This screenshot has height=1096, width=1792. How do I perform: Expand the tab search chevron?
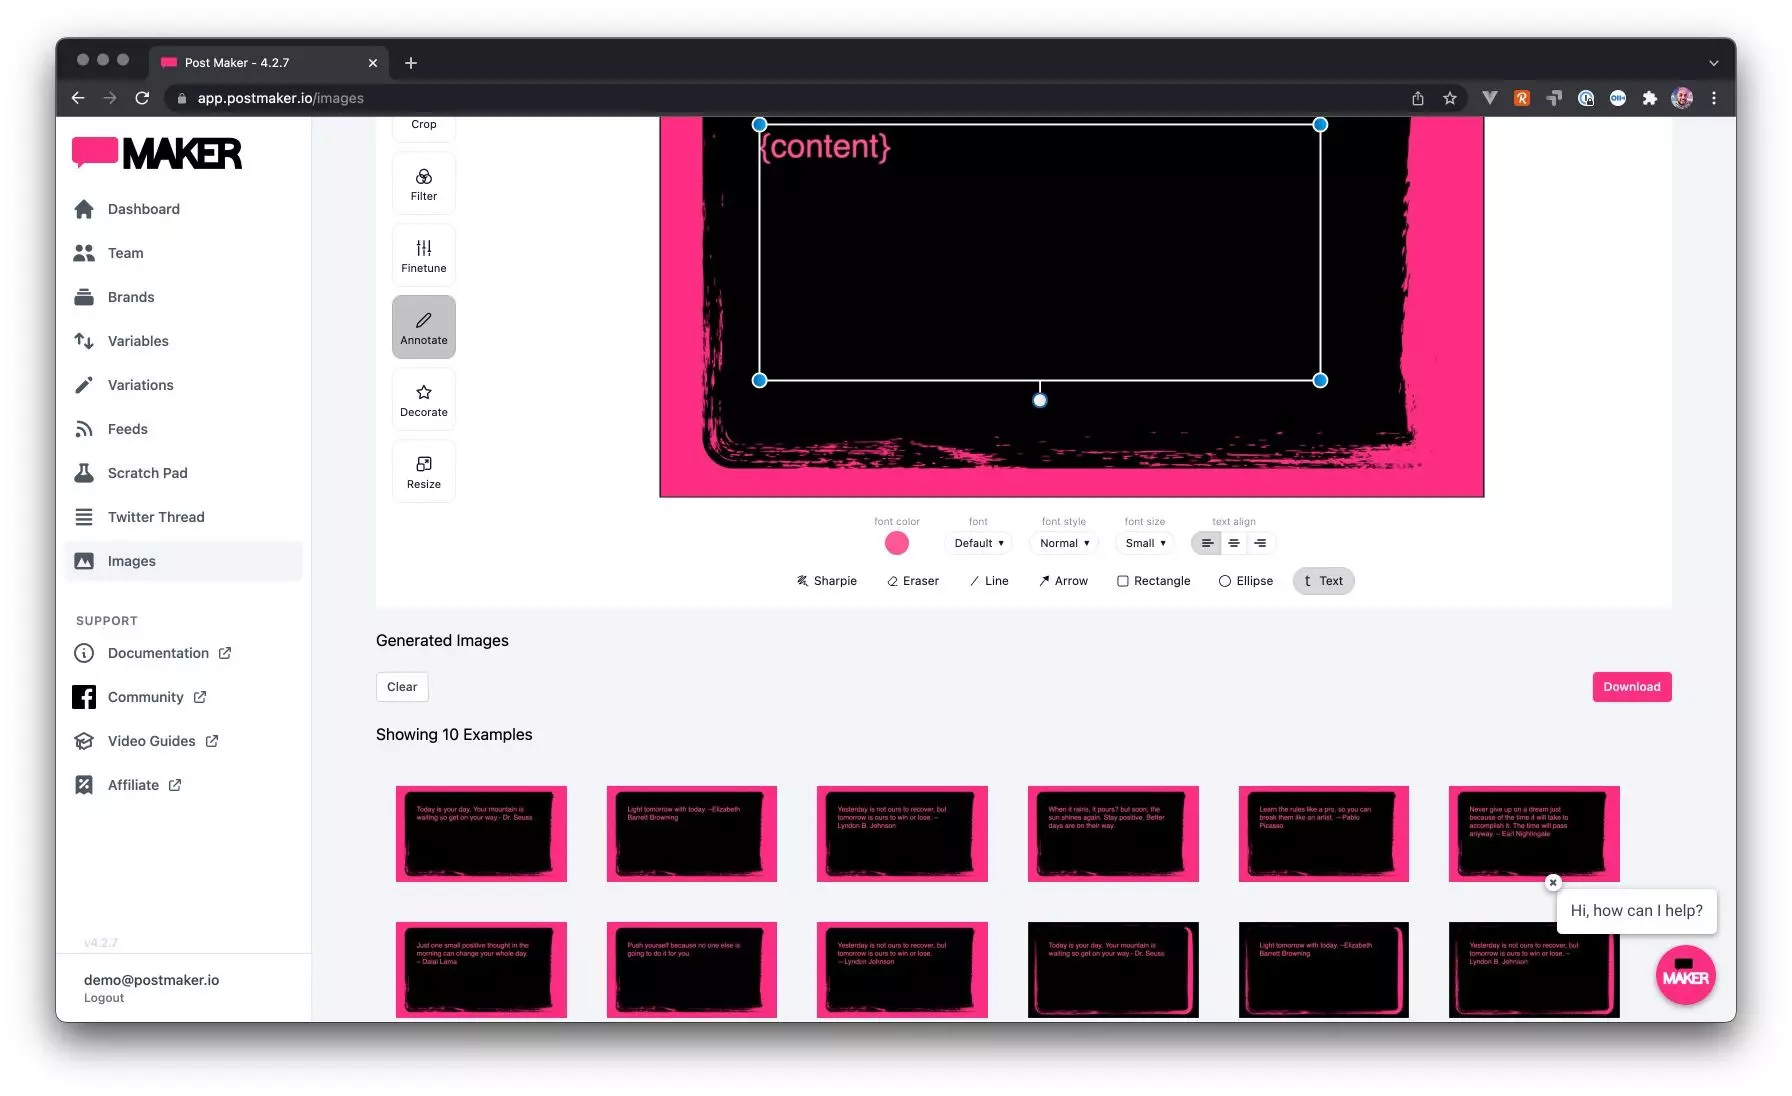point(1714,63)
